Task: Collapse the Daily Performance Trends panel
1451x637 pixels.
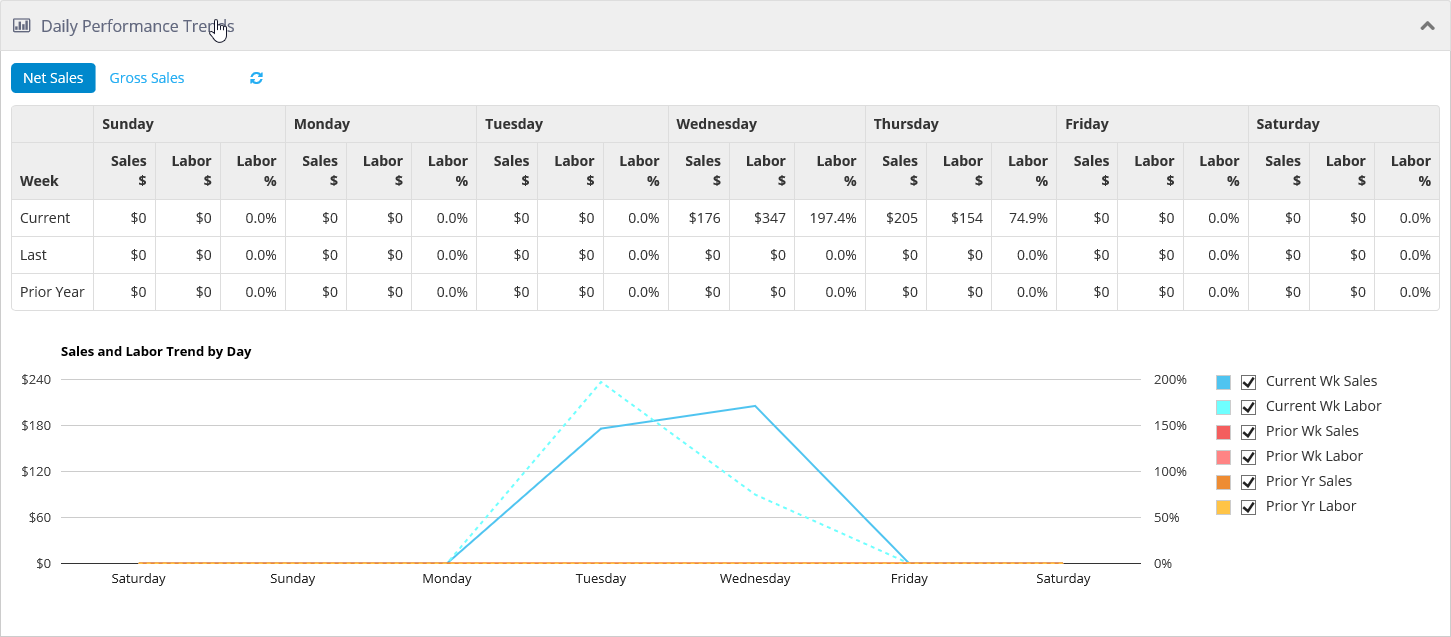Action: pyautogui.click(x=1427, y=26)
